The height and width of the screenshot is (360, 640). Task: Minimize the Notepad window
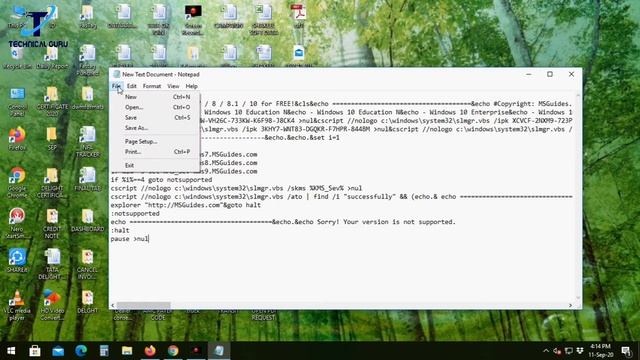click(529, 74)
